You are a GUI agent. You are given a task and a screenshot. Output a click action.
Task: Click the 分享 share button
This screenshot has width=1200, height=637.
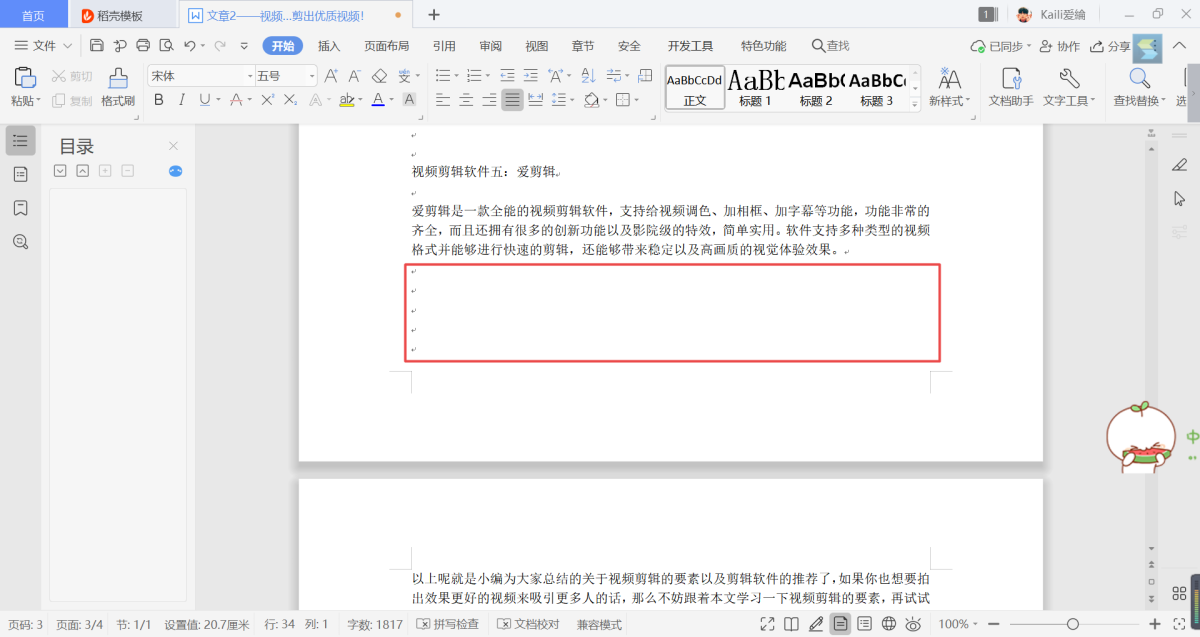[x=1110, y=46]
